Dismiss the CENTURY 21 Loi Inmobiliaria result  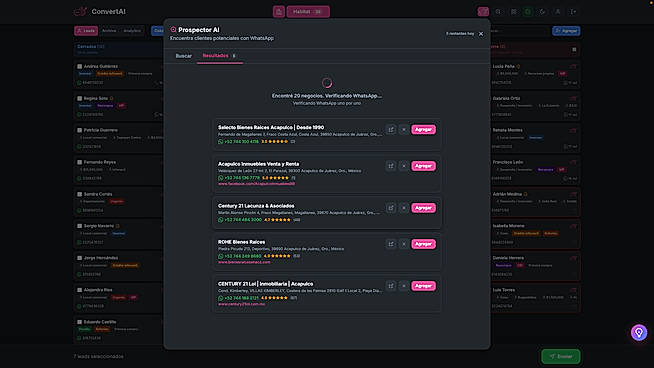pyautogui.click(x=404, y=286)
